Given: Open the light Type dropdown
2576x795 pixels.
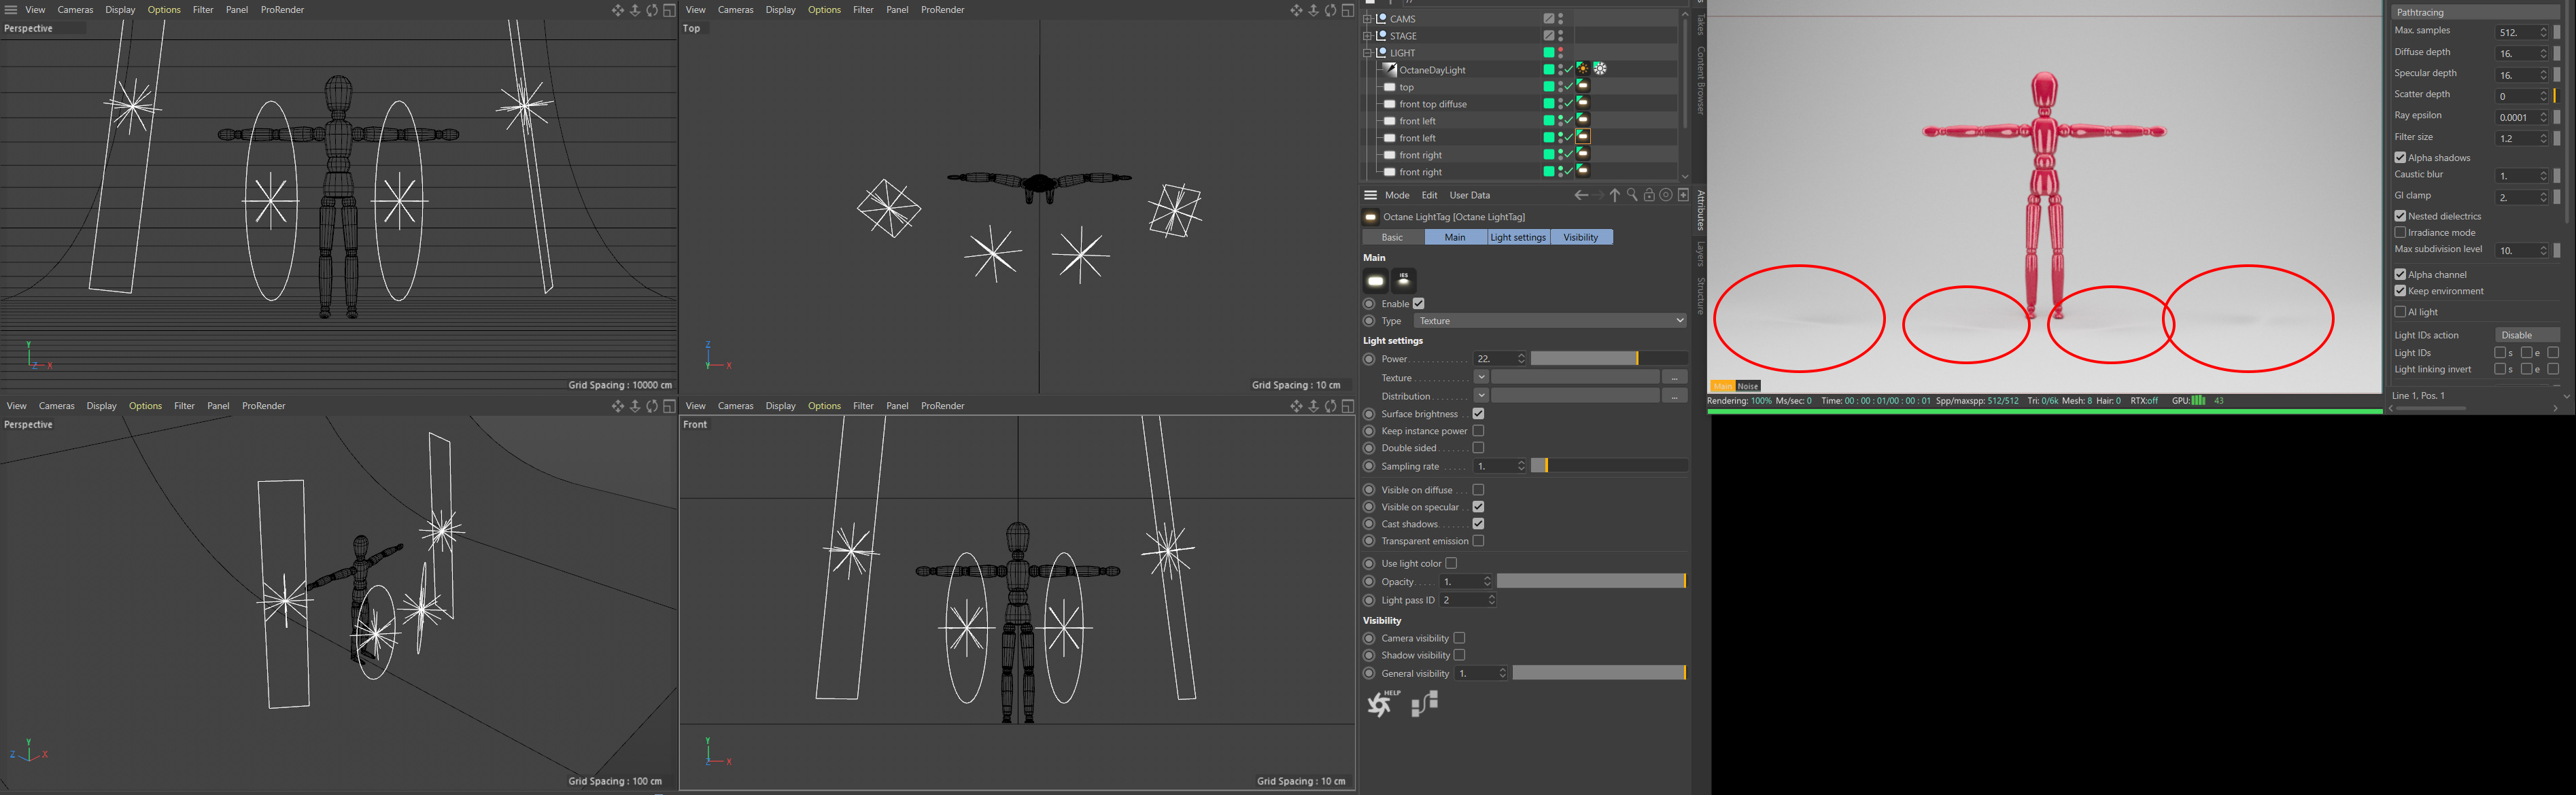Looking at the screenshot, I should [x=1549, y=321].
